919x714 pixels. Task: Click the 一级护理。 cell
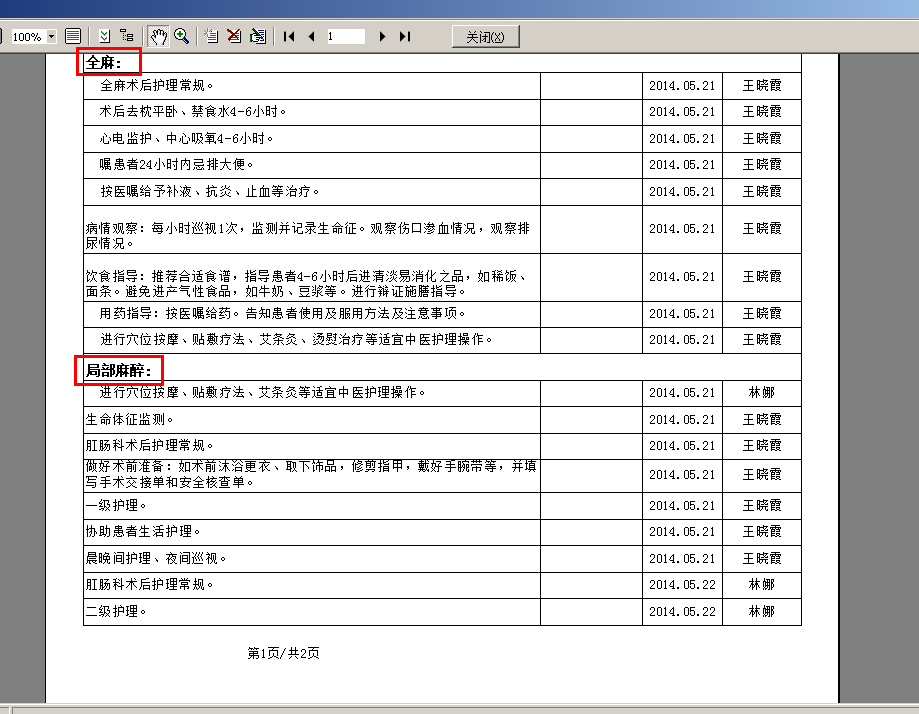click(312, 506)
